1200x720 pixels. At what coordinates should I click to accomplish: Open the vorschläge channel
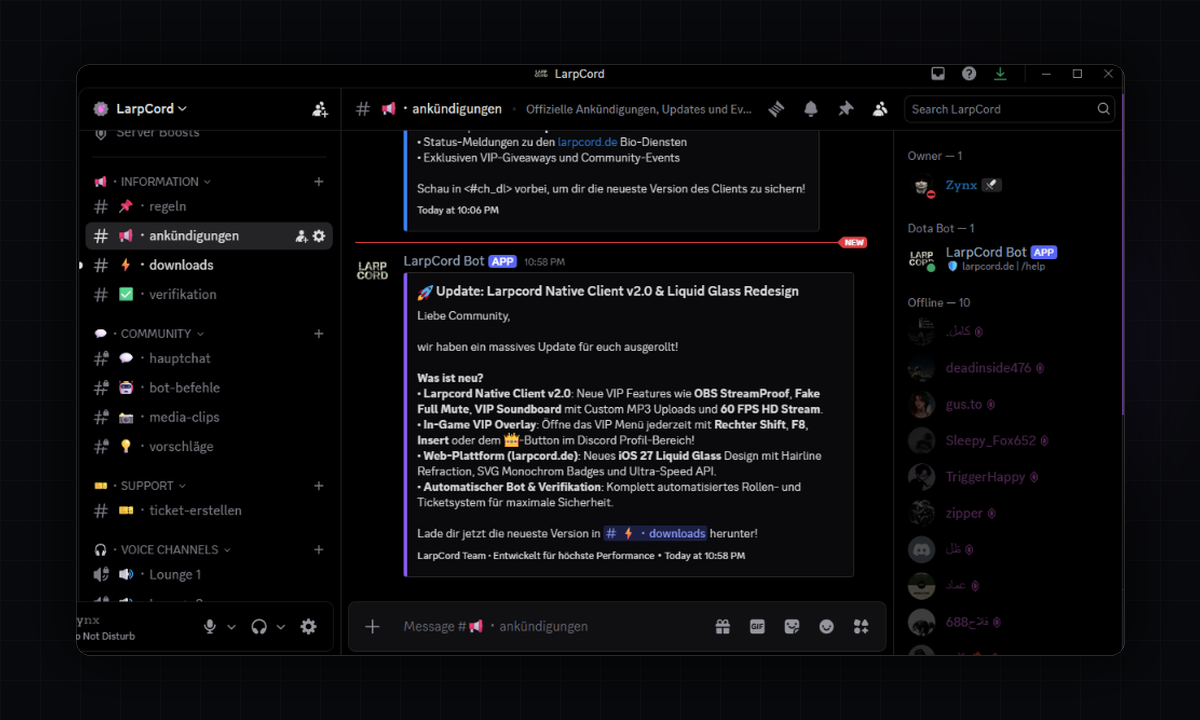click(209, 447)
